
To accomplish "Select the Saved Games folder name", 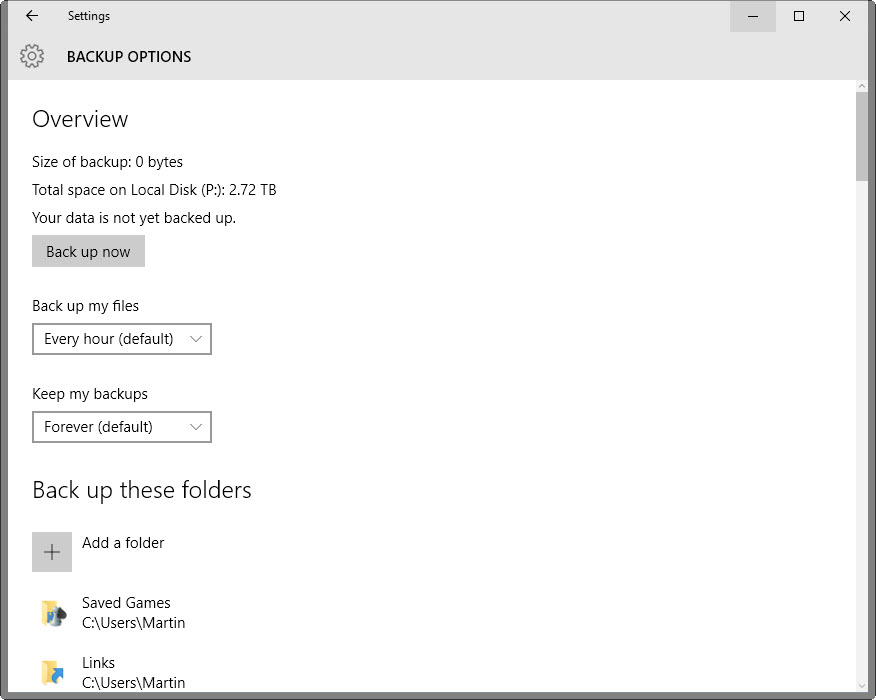I will (x=126, y=603).
